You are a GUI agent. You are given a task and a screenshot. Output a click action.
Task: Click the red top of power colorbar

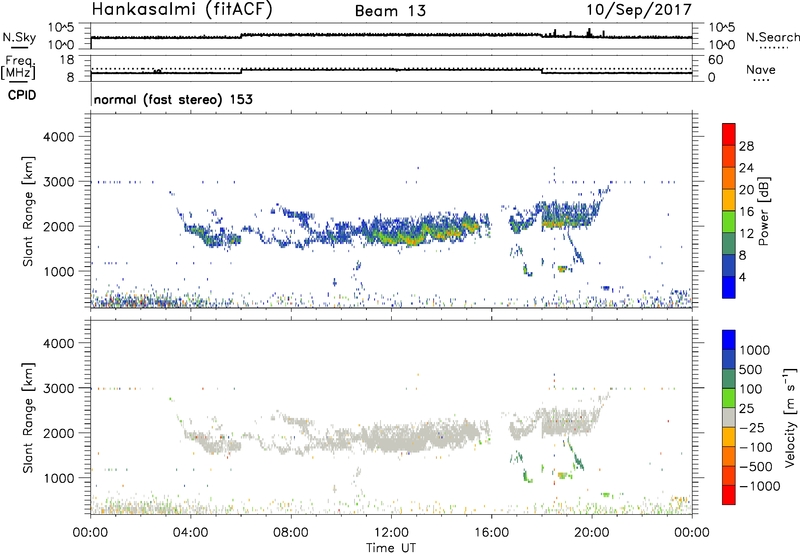click(x=729, y=134)
